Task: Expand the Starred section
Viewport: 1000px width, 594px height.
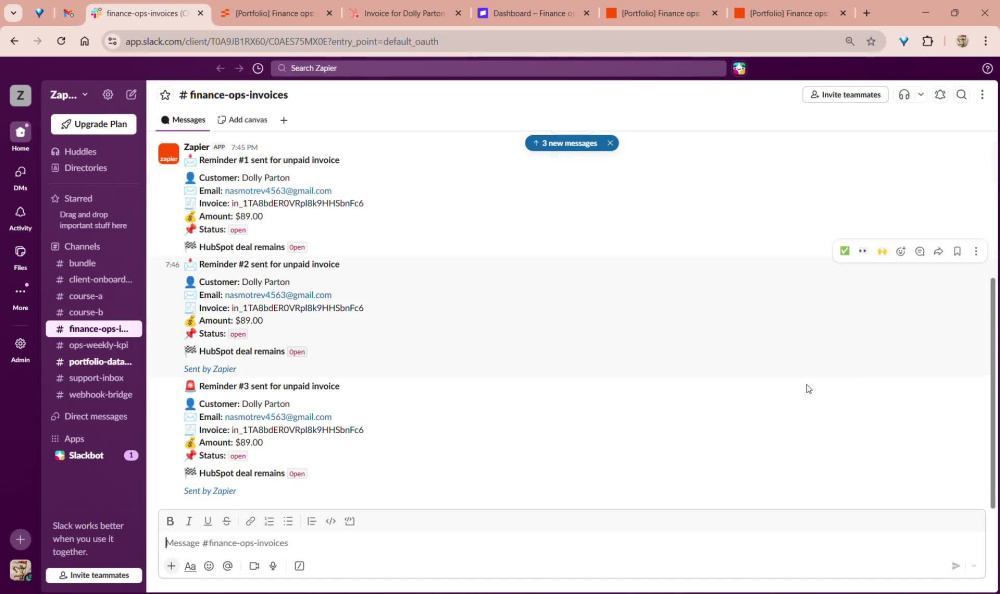Action: click(78, 198)
